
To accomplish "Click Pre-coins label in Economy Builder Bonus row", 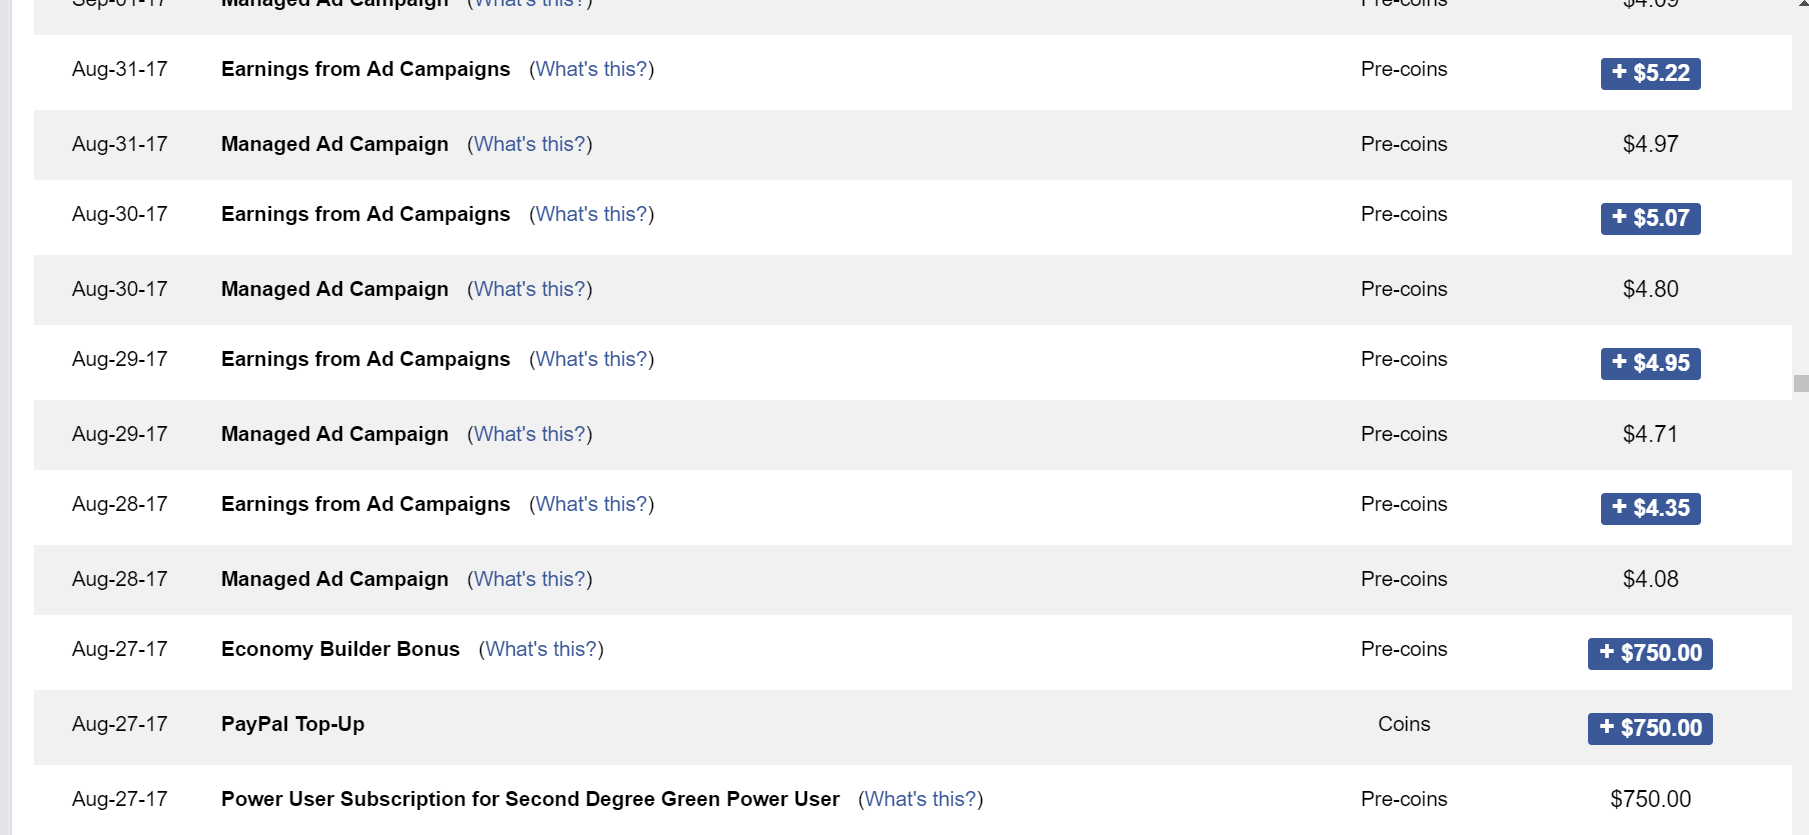I will pyautogui.click(x=1404, y=649).
